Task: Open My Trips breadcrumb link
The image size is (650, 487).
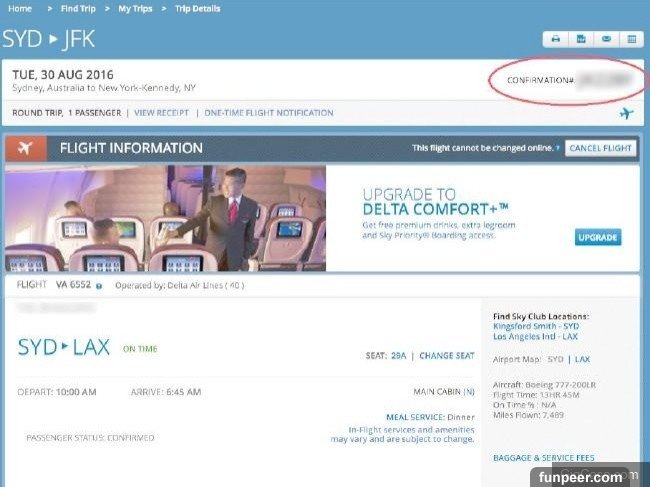Action: pyautogui.click(x=136, y=9)
